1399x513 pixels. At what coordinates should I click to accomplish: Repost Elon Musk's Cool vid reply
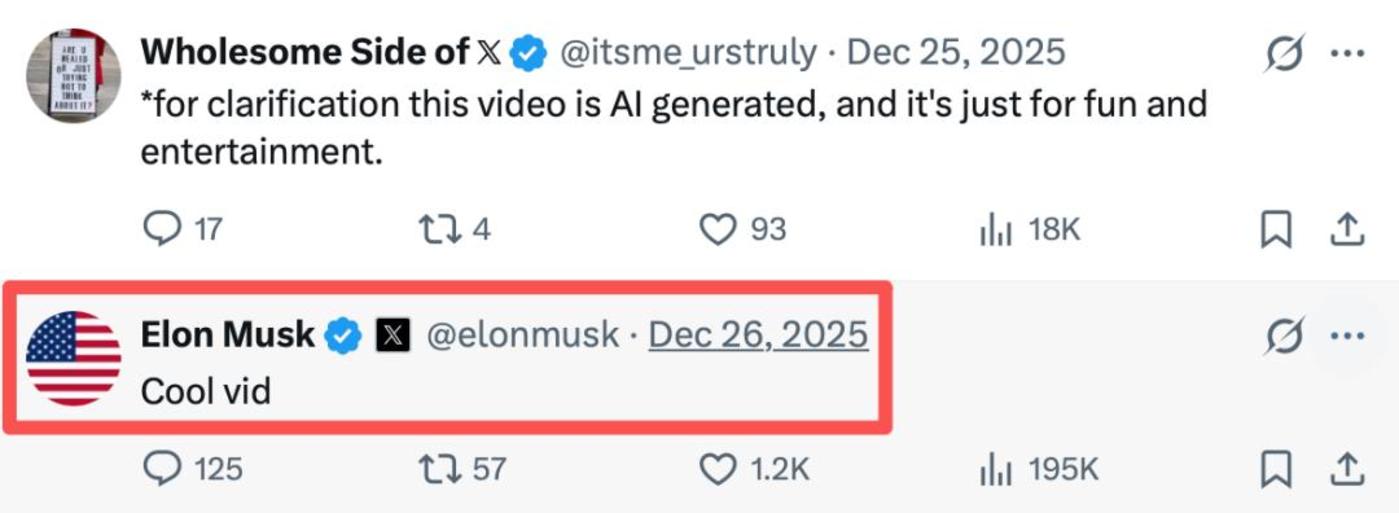pos(440,468)
